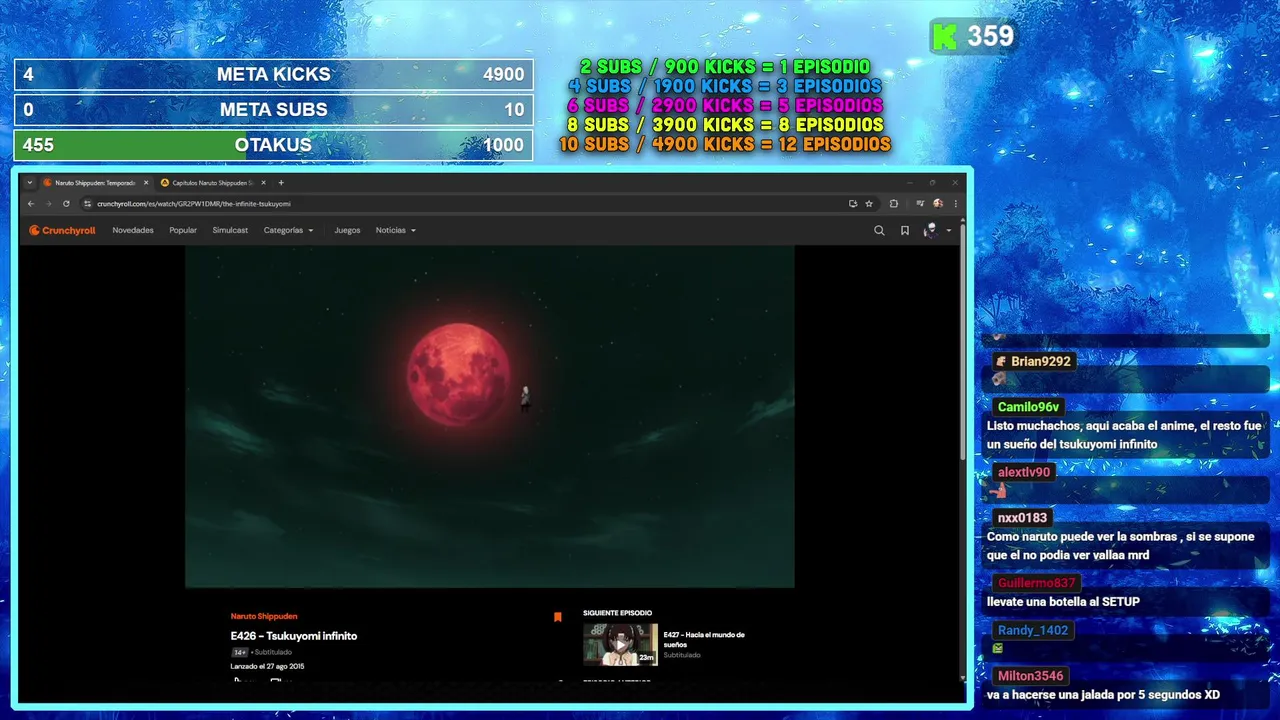Image resolution: width=1280 pixels, height=720 pixels.
Task: Click chat username Randy_1402
Action: pyautogui.click(x=1033, y=630)
